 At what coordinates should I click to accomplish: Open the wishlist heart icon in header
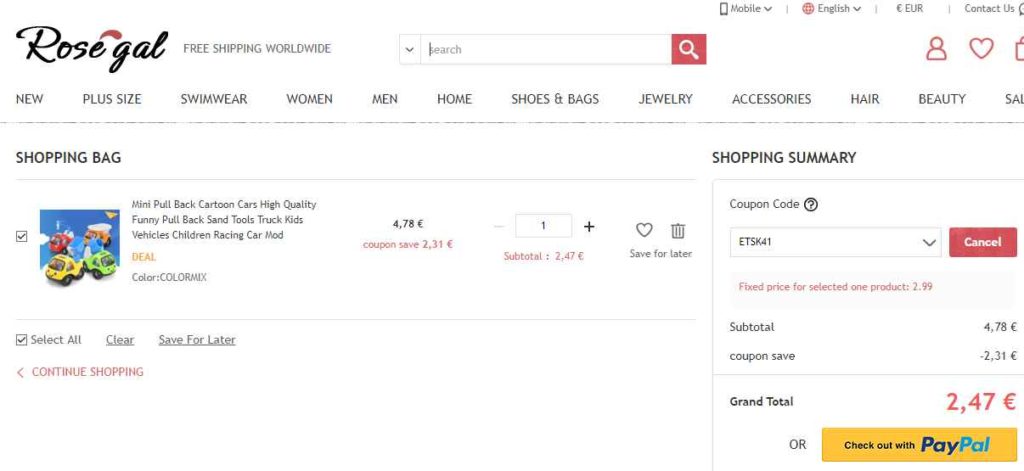pyautogui.click(x=981, y=48)
